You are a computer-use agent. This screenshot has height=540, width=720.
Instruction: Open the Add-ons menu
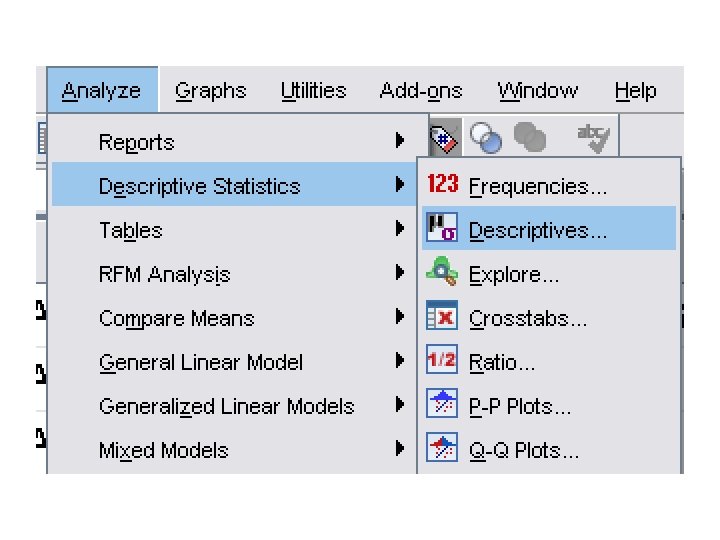click(421, 91)
